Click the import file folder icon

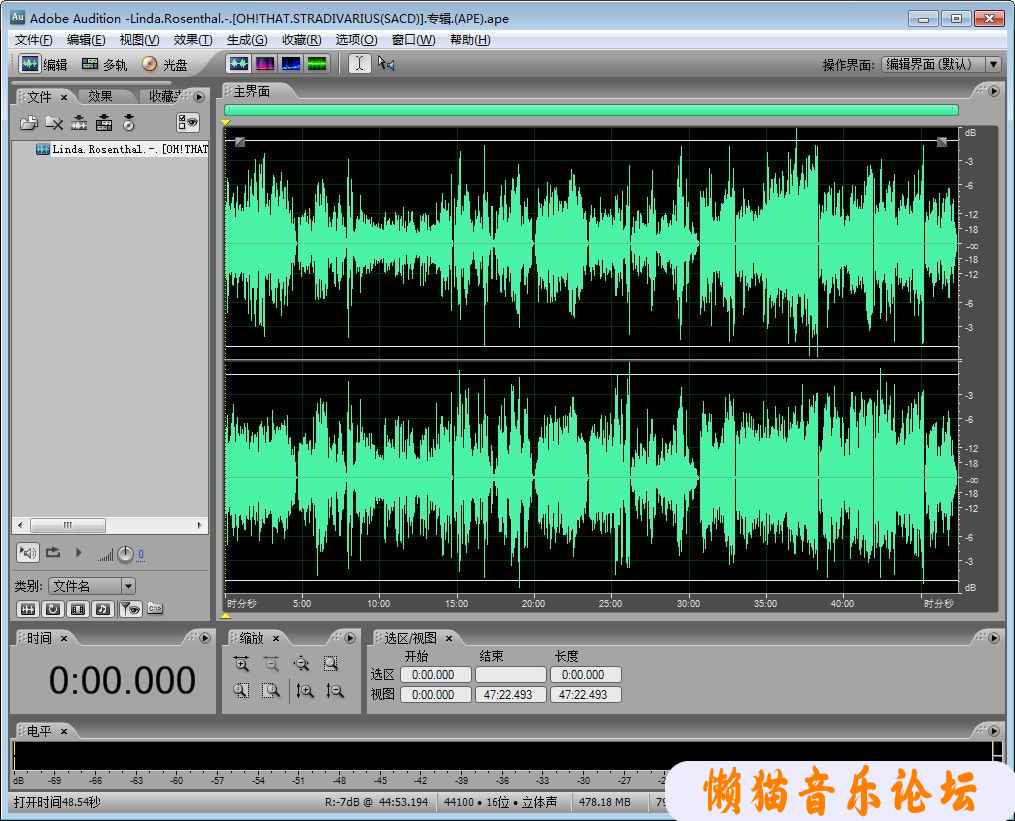pos(28,122)
